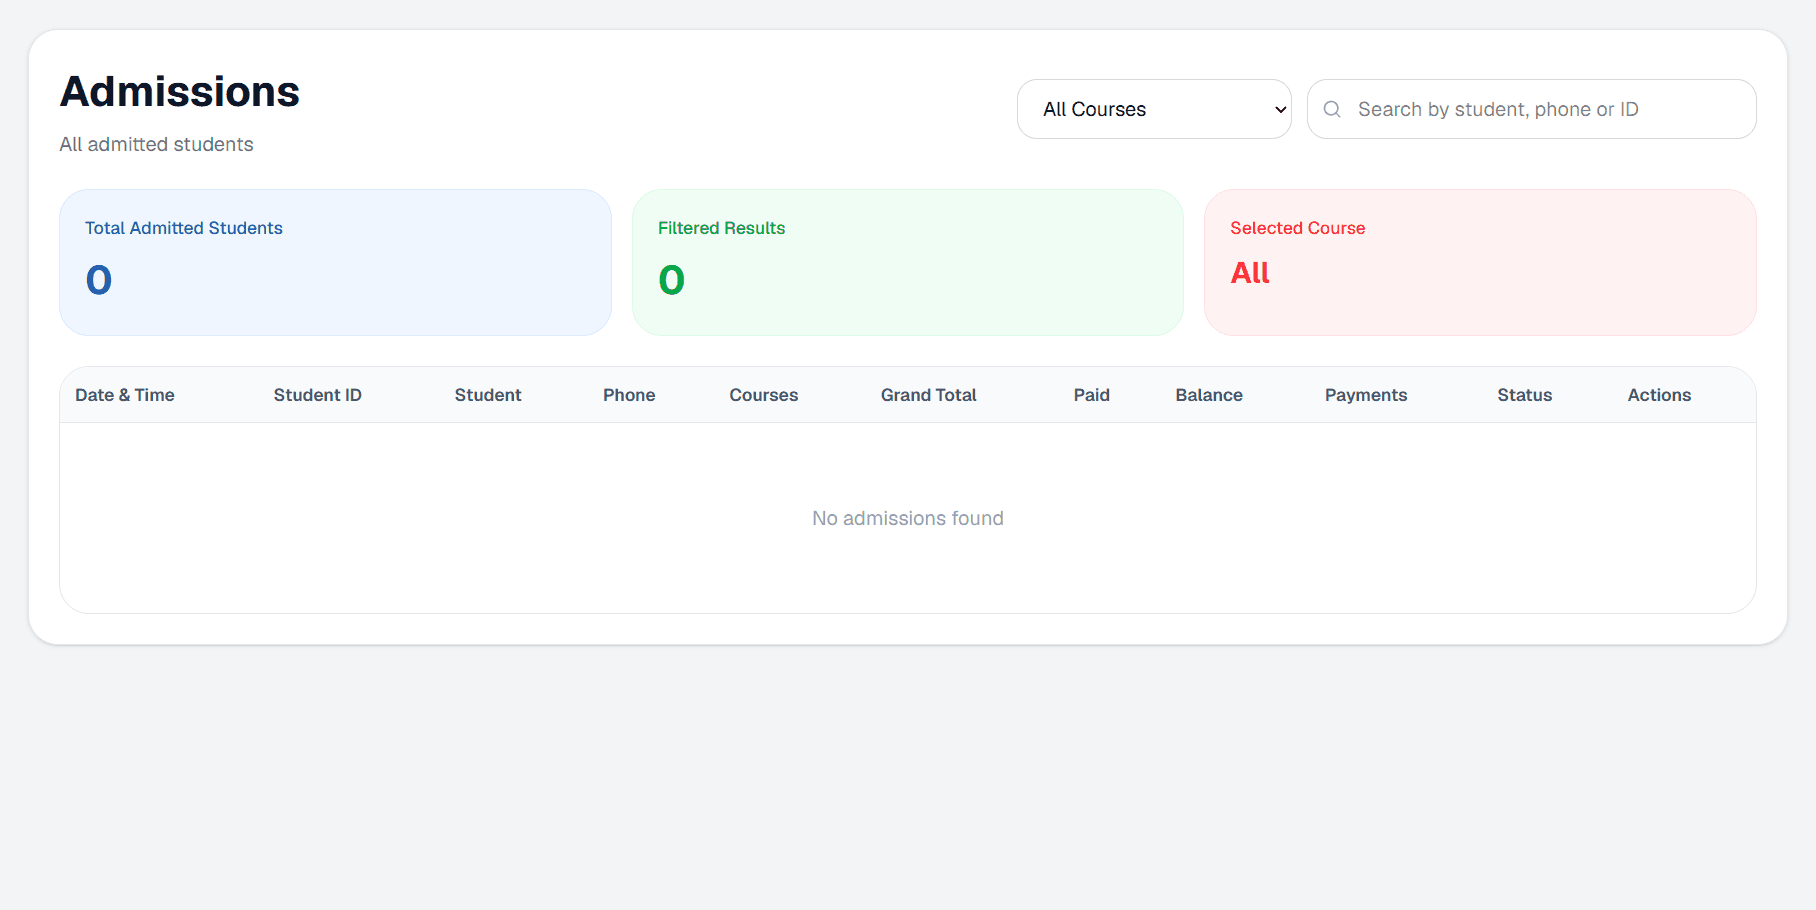1816x910 pixels.
Task: Select the Filtered Results card
Action: coord(908,262)
